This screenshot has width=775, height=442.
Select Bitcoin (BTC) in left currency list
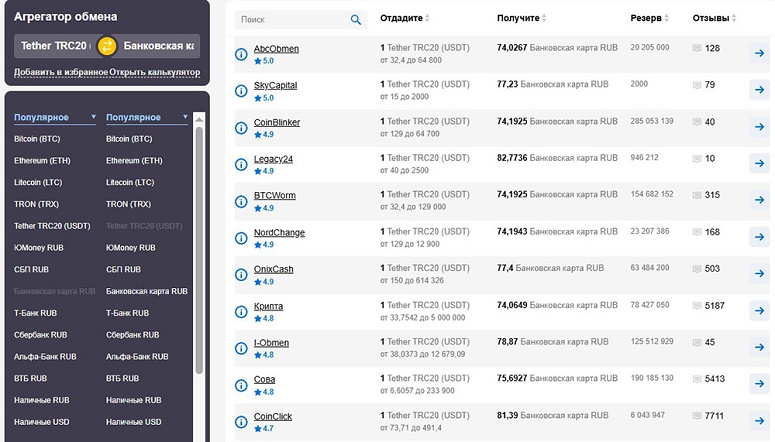point(37,139)
